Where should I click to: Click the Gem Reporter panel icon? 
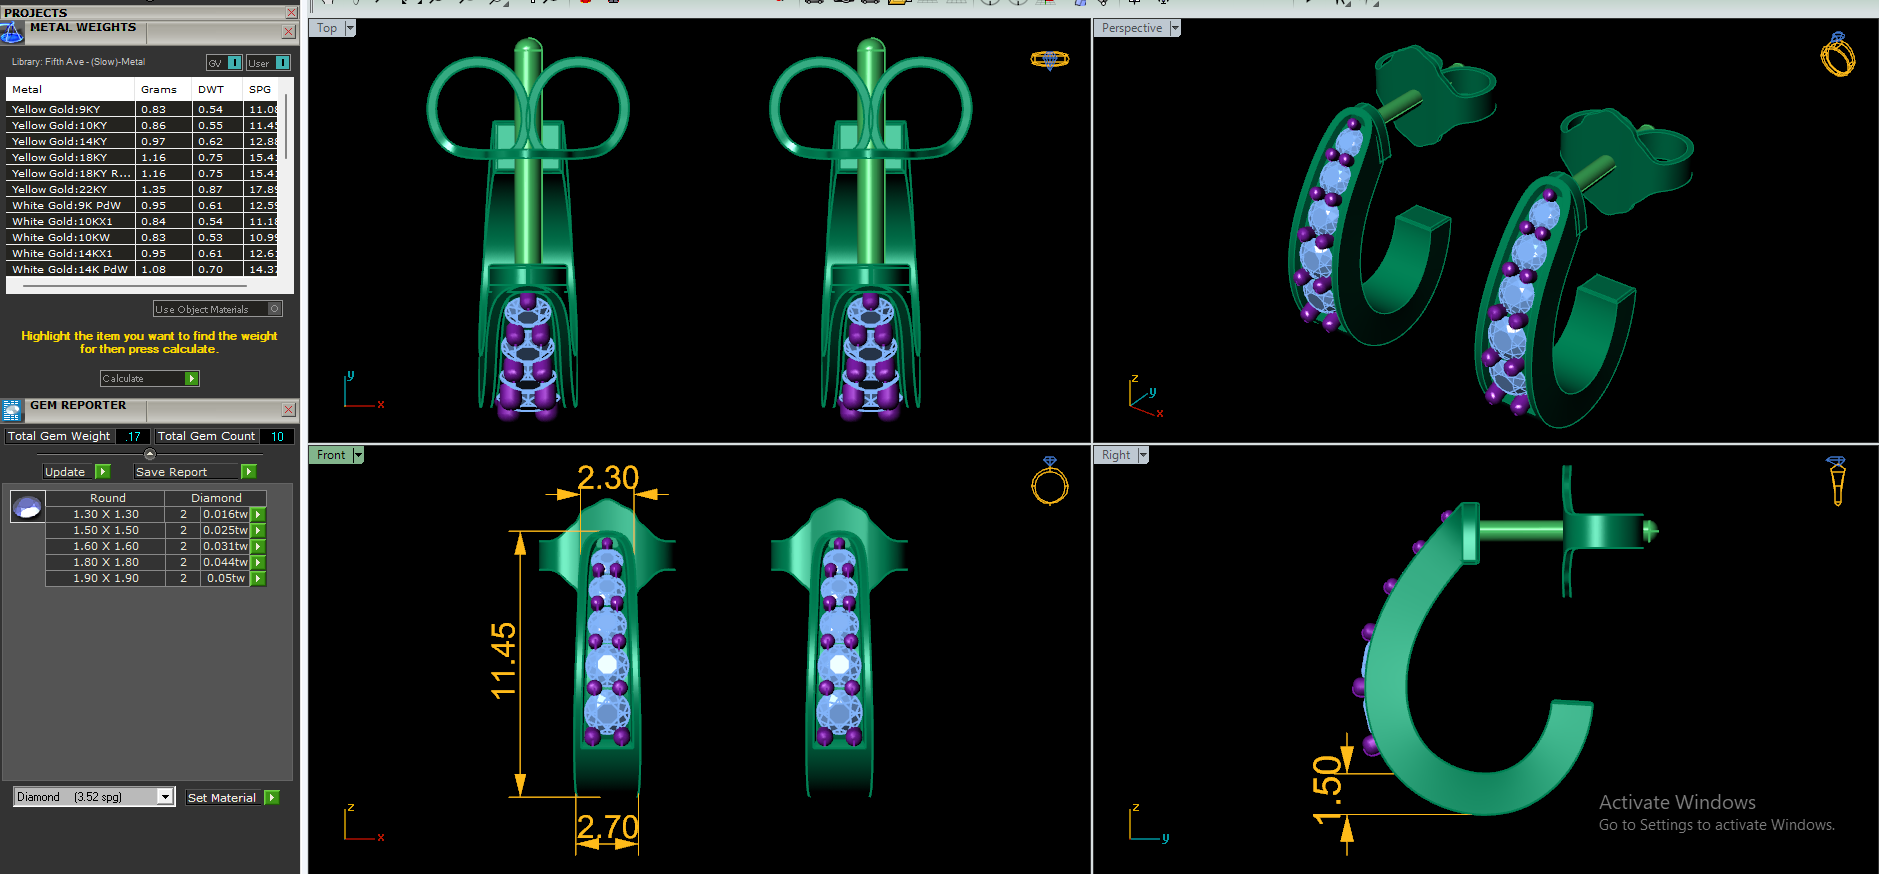pos(12,410)
